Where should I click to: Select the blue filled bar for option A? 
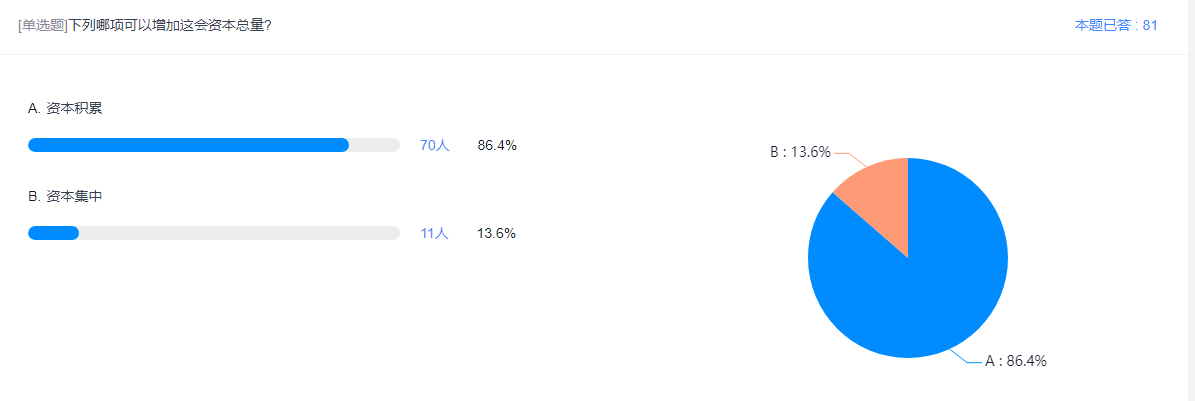(188, 145)
